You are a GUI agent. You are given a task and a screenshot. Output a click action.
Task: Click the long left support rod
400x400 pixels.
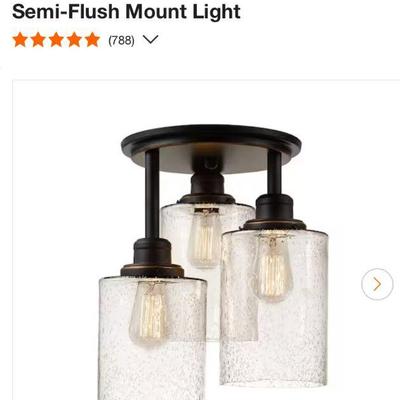(152, 194)
